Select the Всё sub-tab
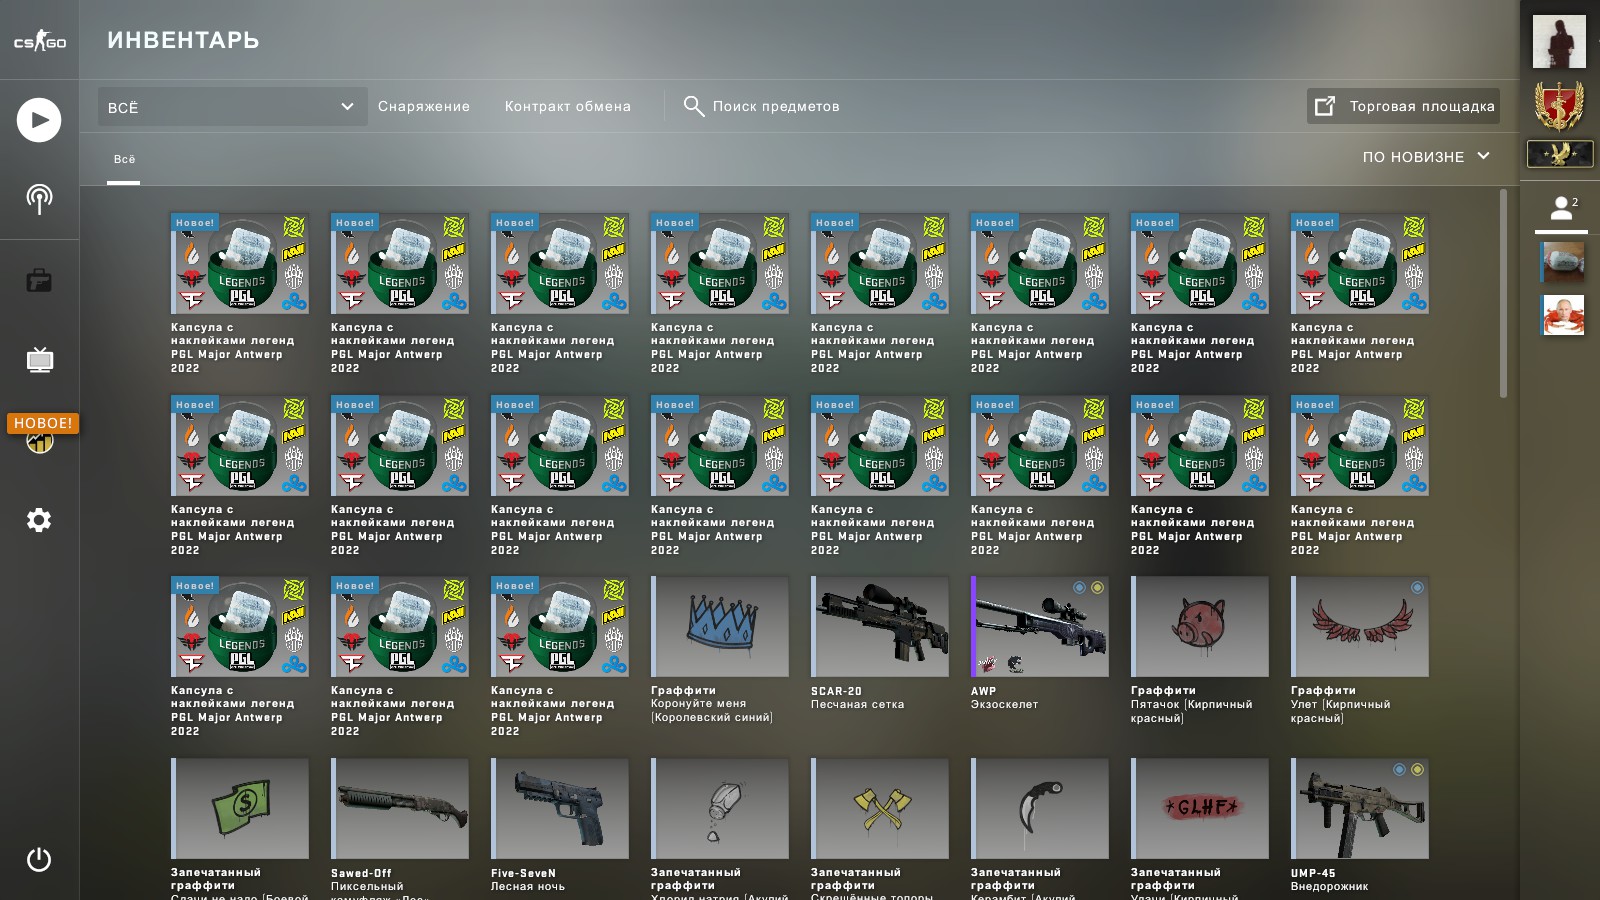This screenshot has height=900, width=1600. [x=124, y=159]
